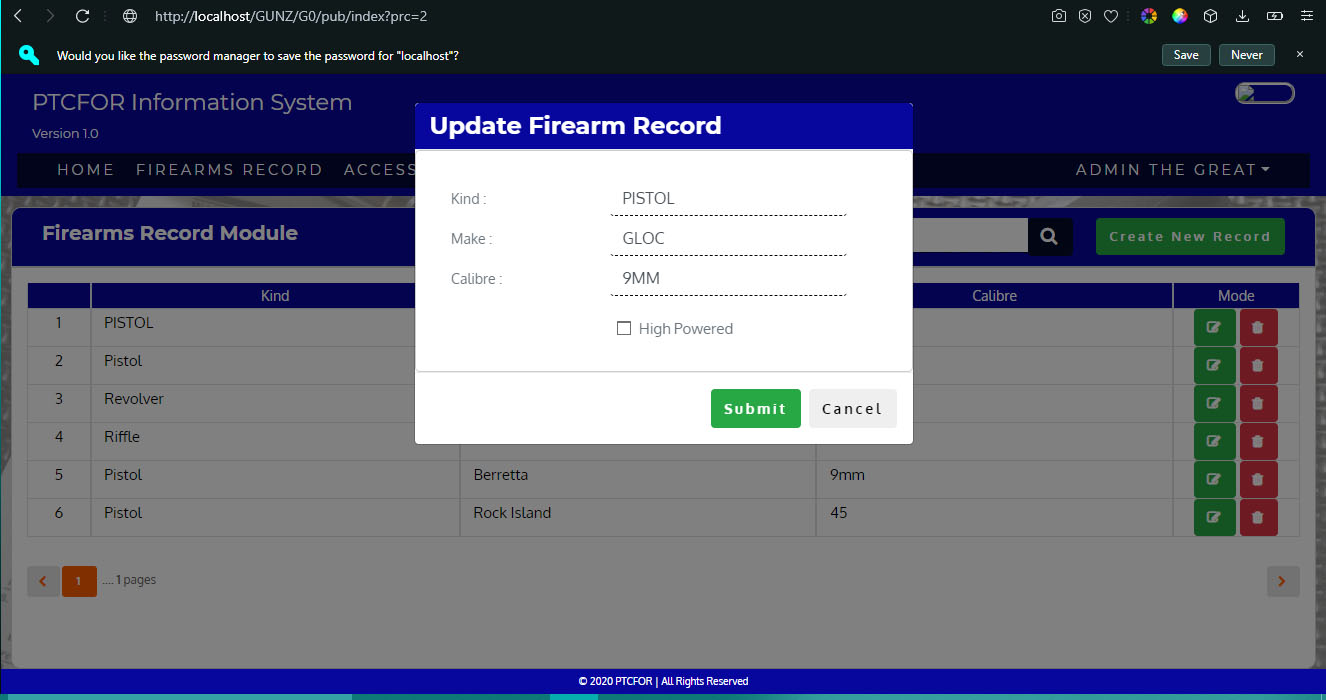Click the browser snapshot camera icon
Viewport: 1326px width, 700px height.
click(1059, 16)
